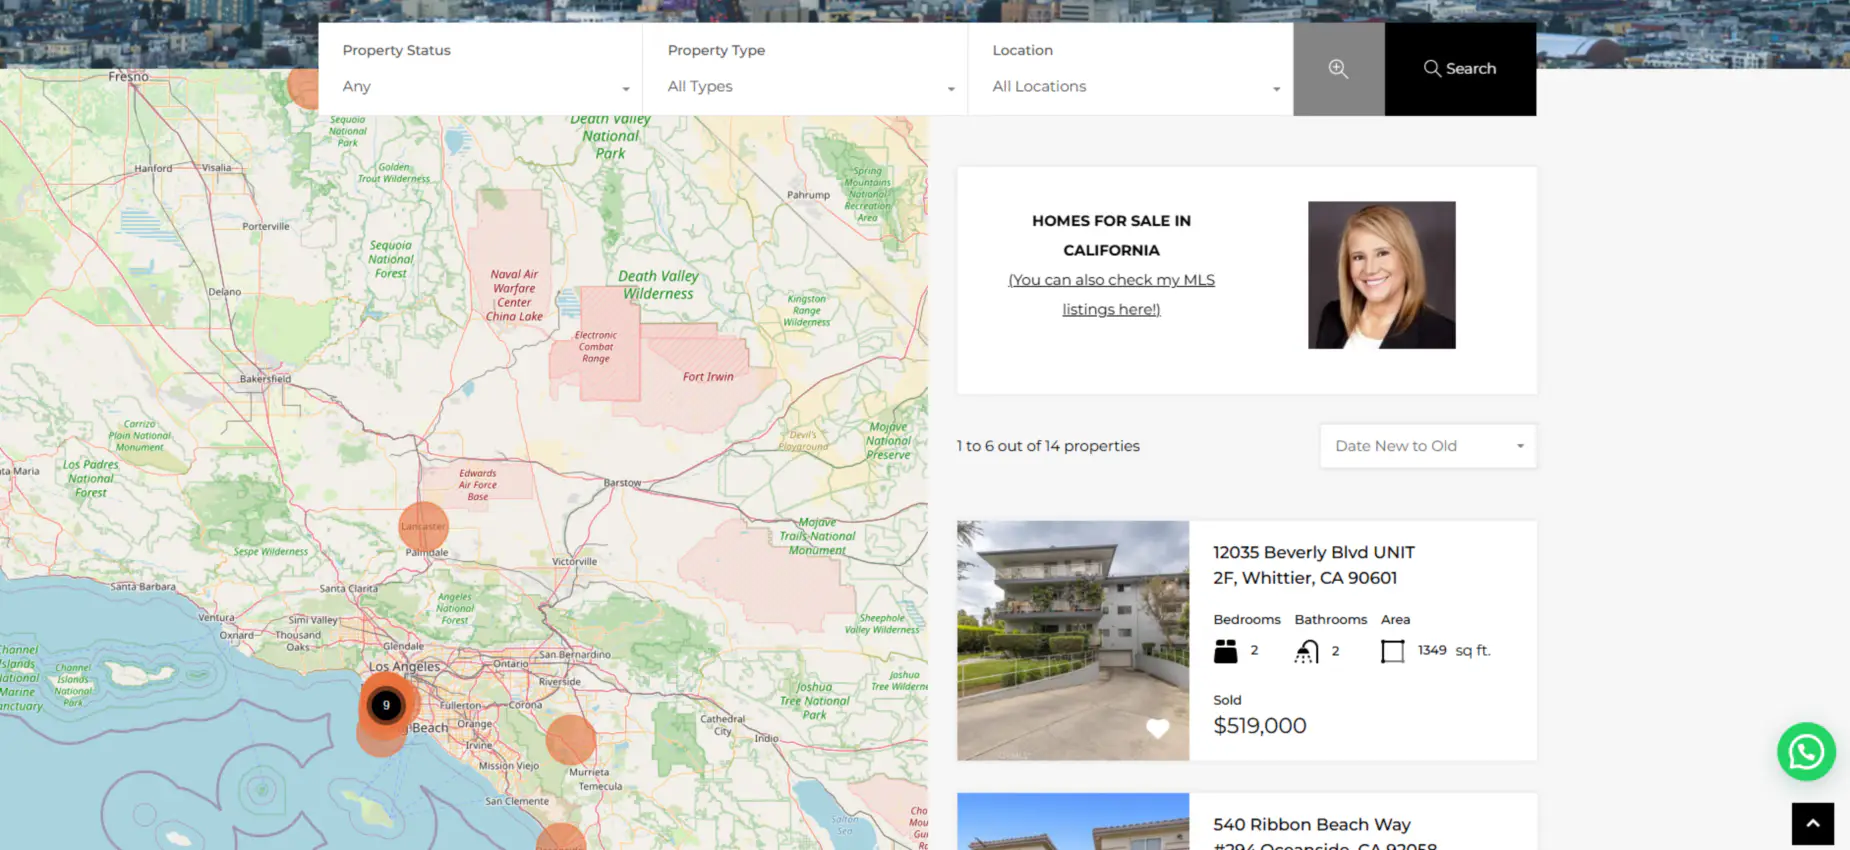Click the scroll-to-top arrow button
The height and width of the screenshot is (850, 1850).
coord(1812,824)
